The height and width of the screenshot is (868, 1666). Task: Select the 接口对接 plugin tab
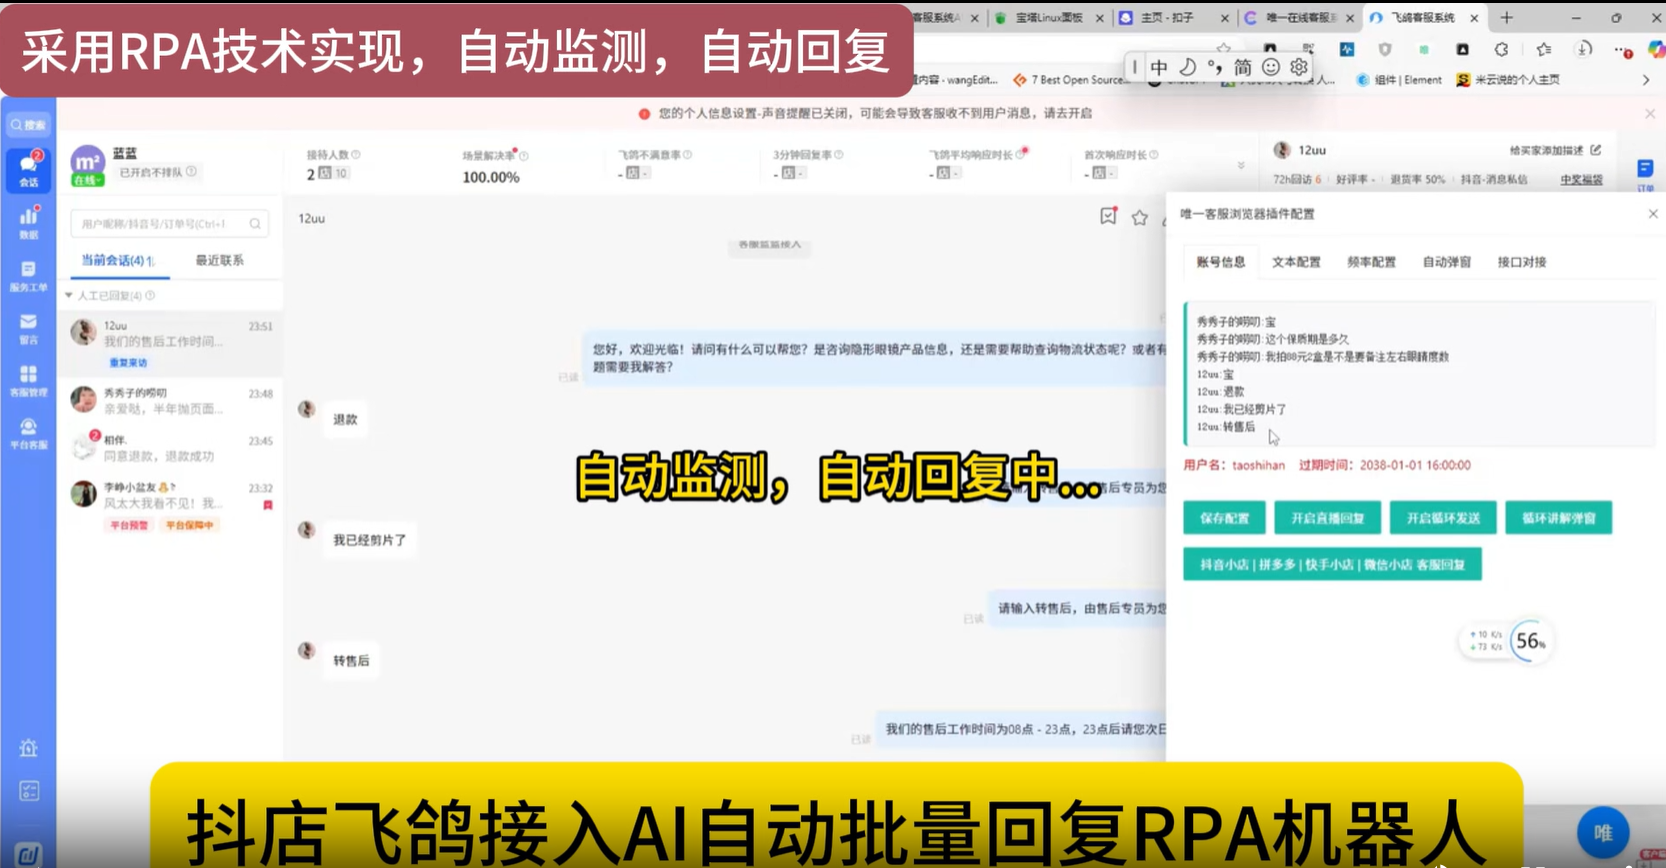click(1521, 262)
